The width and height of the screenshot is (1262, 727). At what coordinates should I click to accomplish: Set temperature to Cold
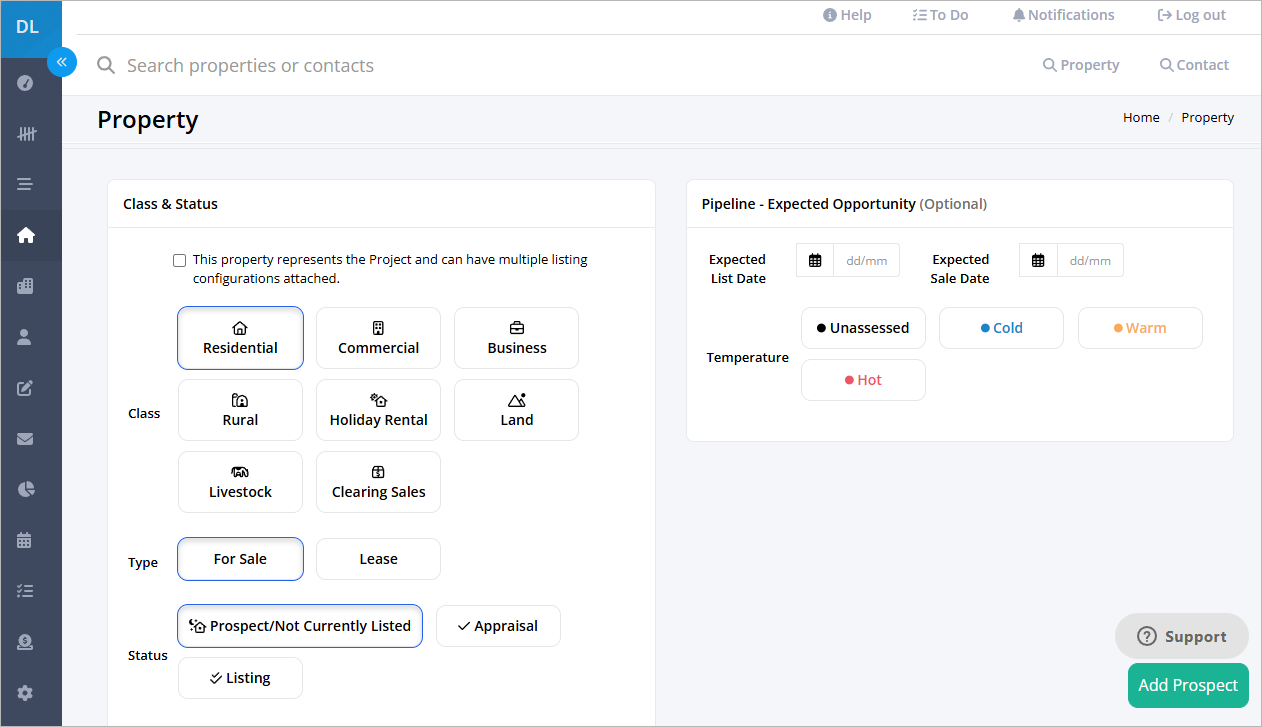(x=1001, y=328)
